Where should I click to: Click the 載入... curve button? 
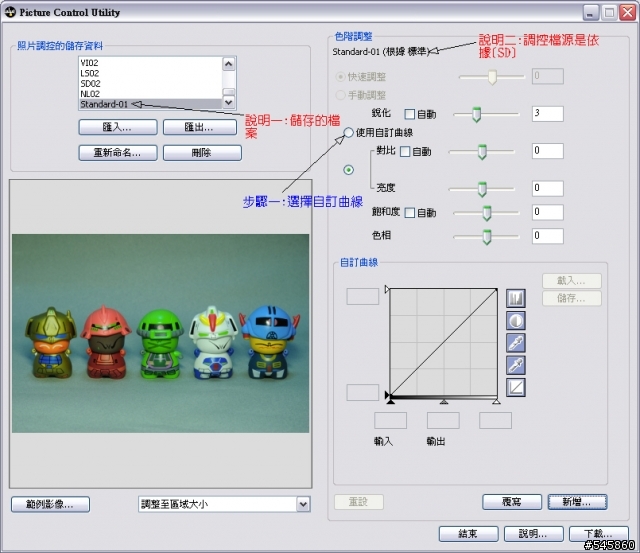571,281
